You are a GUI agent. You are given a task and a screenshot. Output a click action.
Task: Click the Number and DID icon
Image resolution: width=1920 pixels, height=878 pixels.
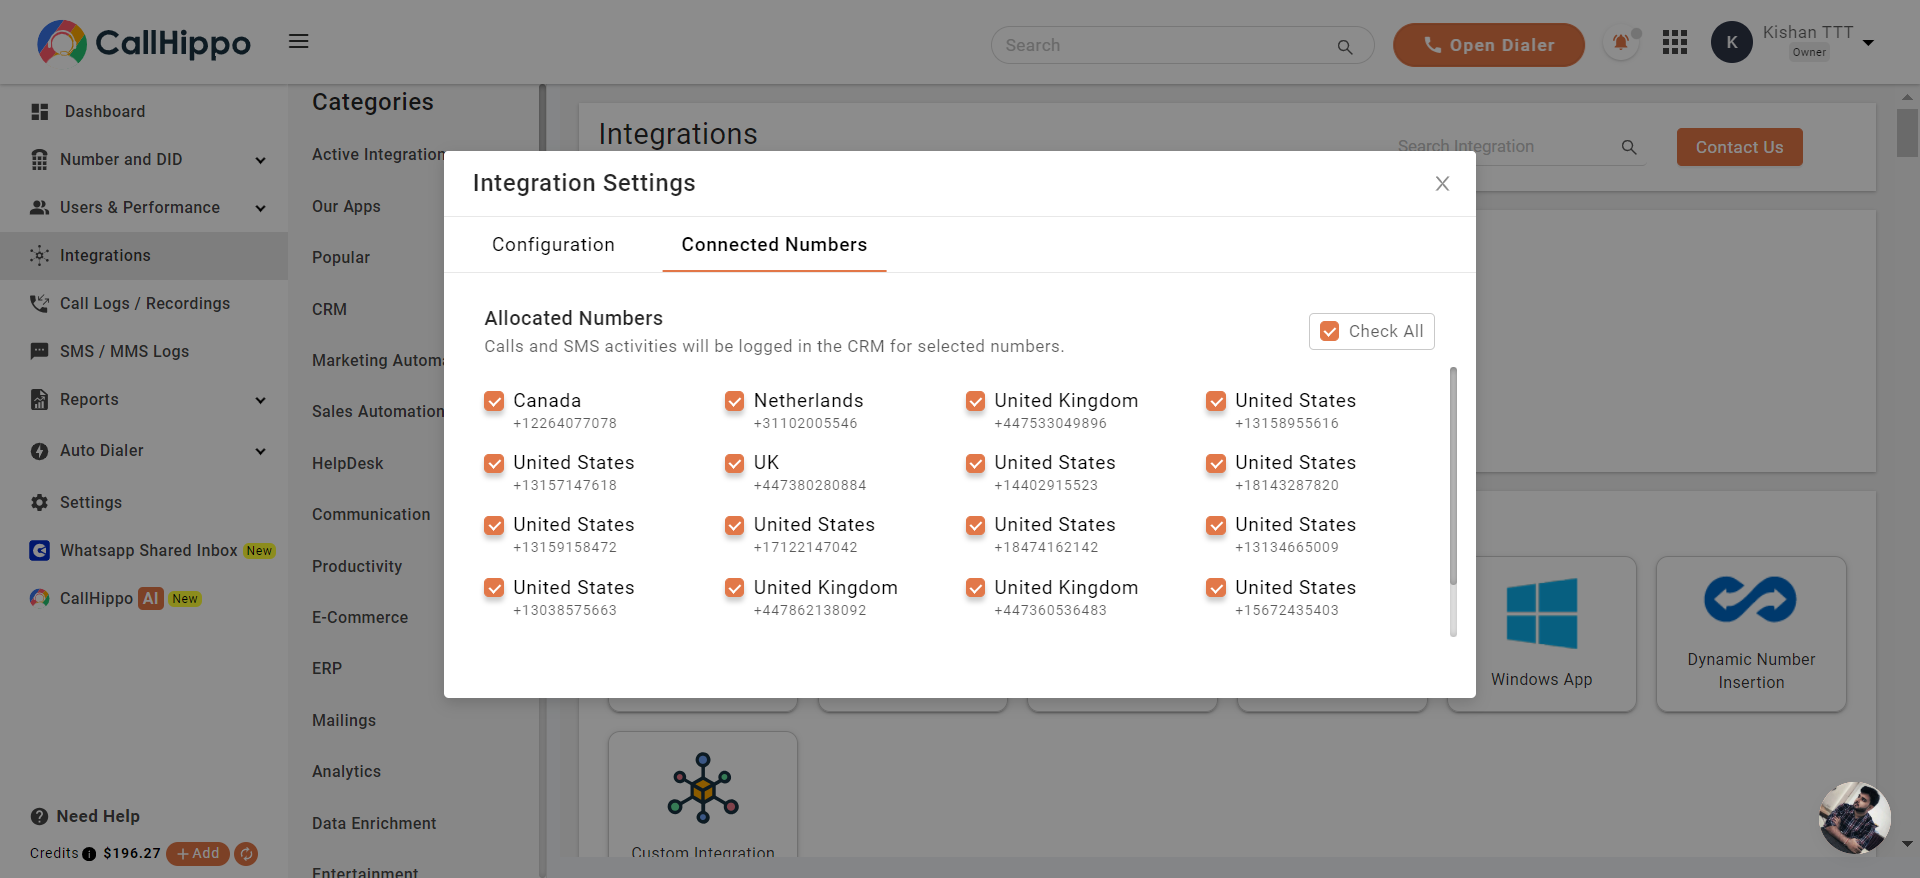[40, 160]
